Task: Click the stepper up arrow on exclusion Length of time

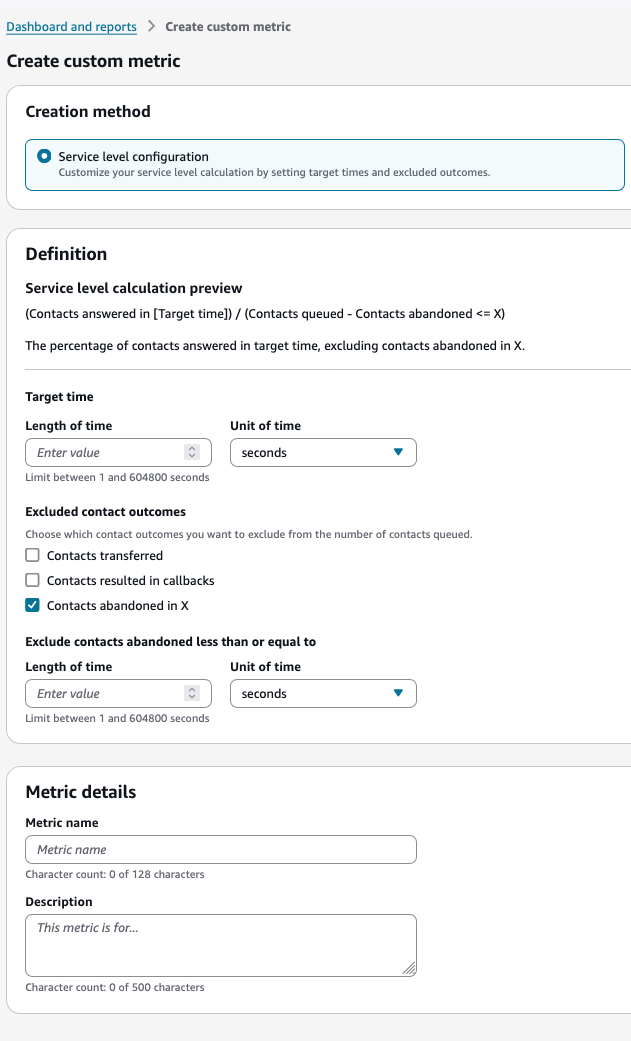Action: pos(192,689)
